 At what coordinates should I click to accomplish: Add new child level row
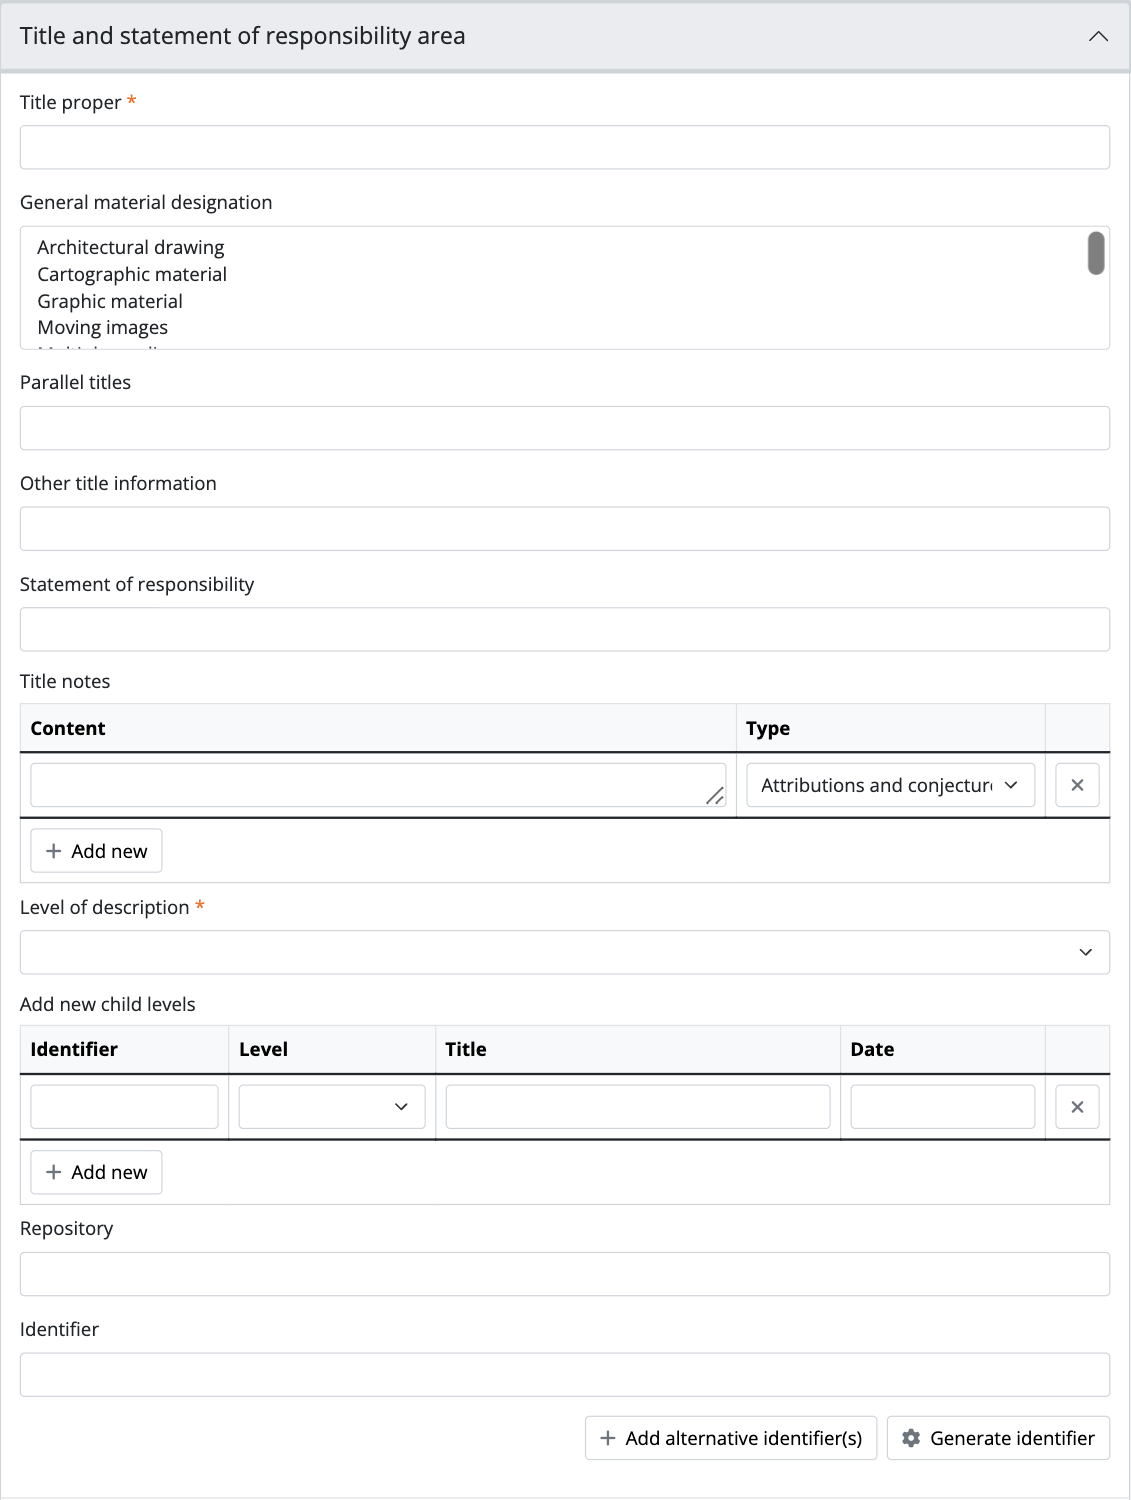97,1172
